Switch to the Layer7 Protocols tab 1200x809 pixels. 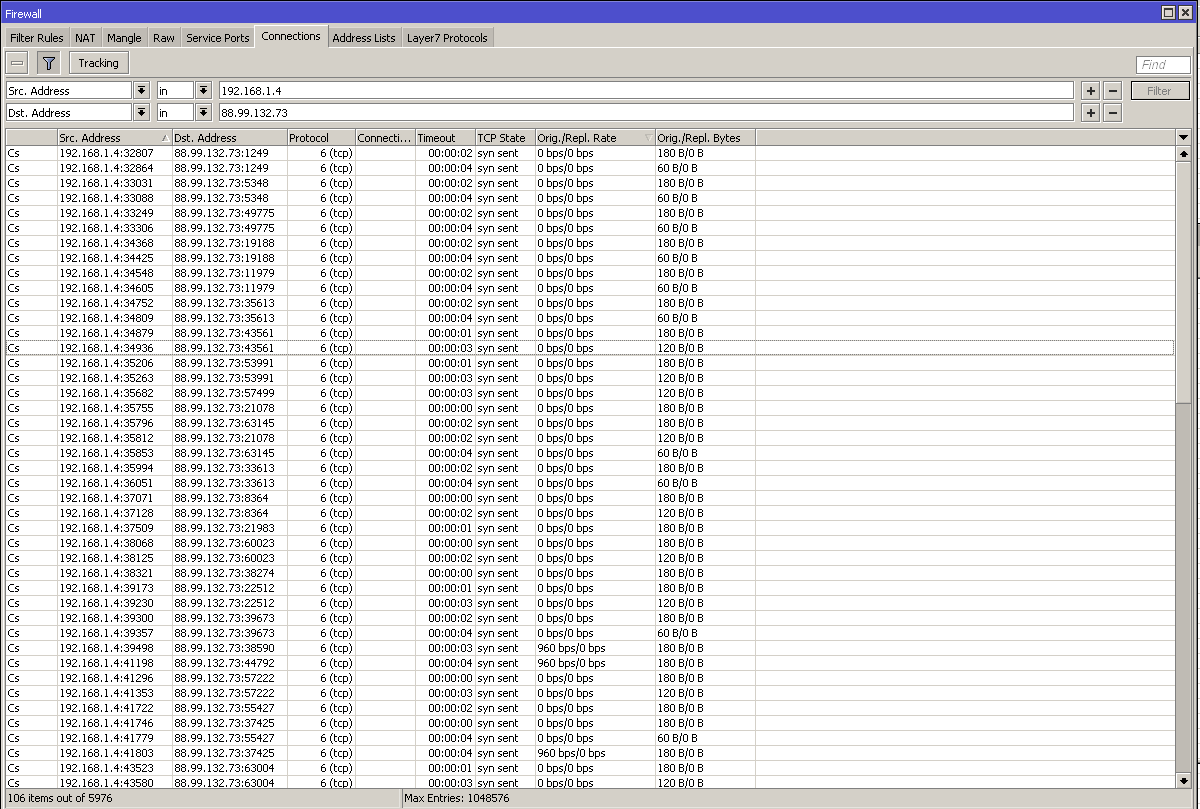click(447, 37)
